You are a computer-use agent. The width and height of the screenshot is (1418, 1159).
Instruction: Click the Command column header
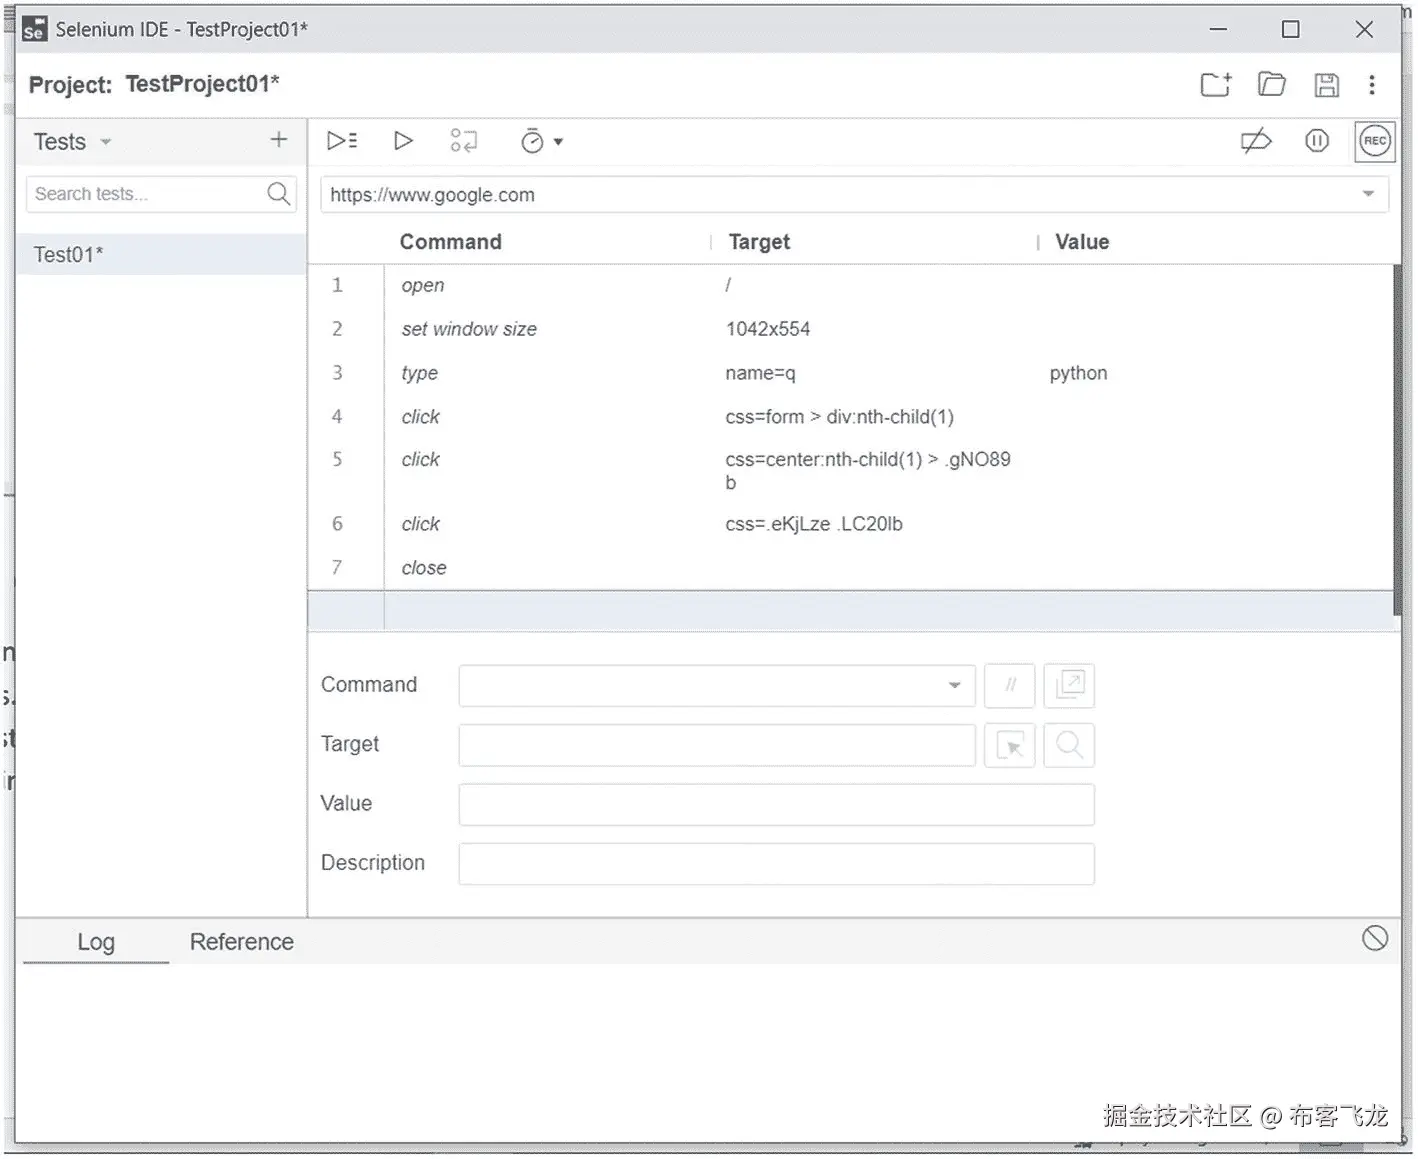click(451, 242)
